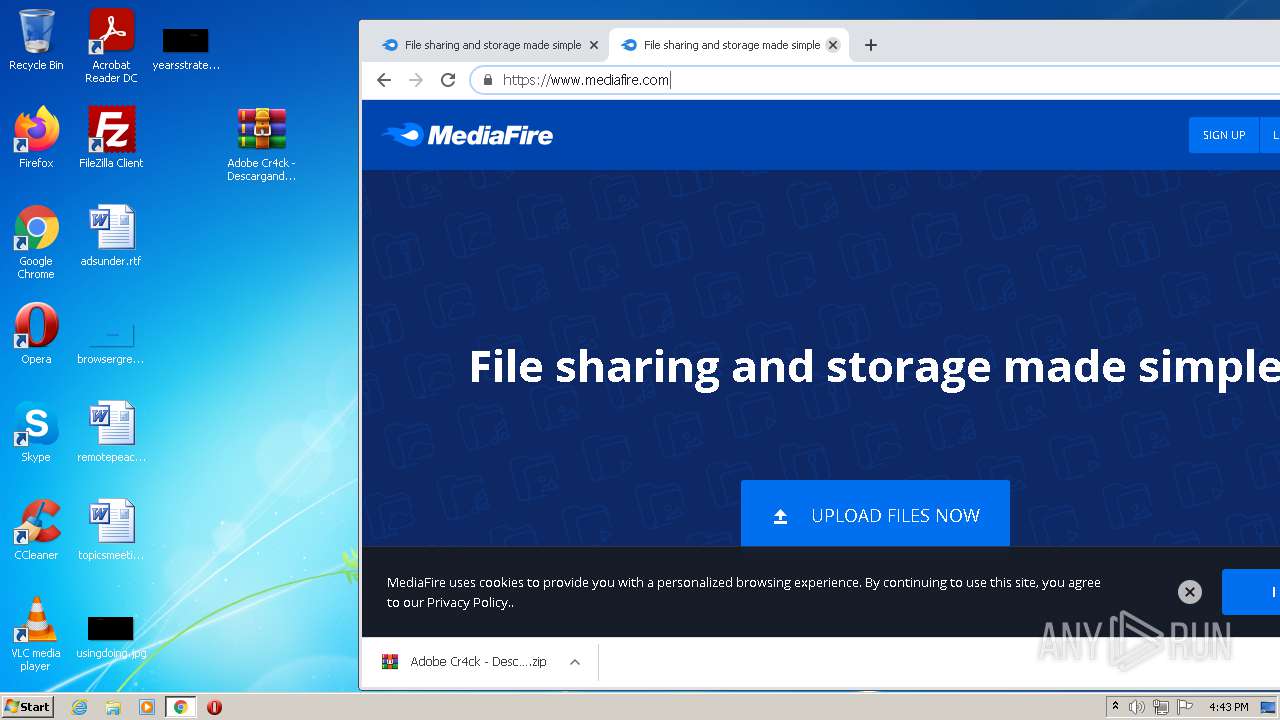Close the first MediaFire tab
Viewport: 1280px width, 720px height.
(x=593, y=45)
